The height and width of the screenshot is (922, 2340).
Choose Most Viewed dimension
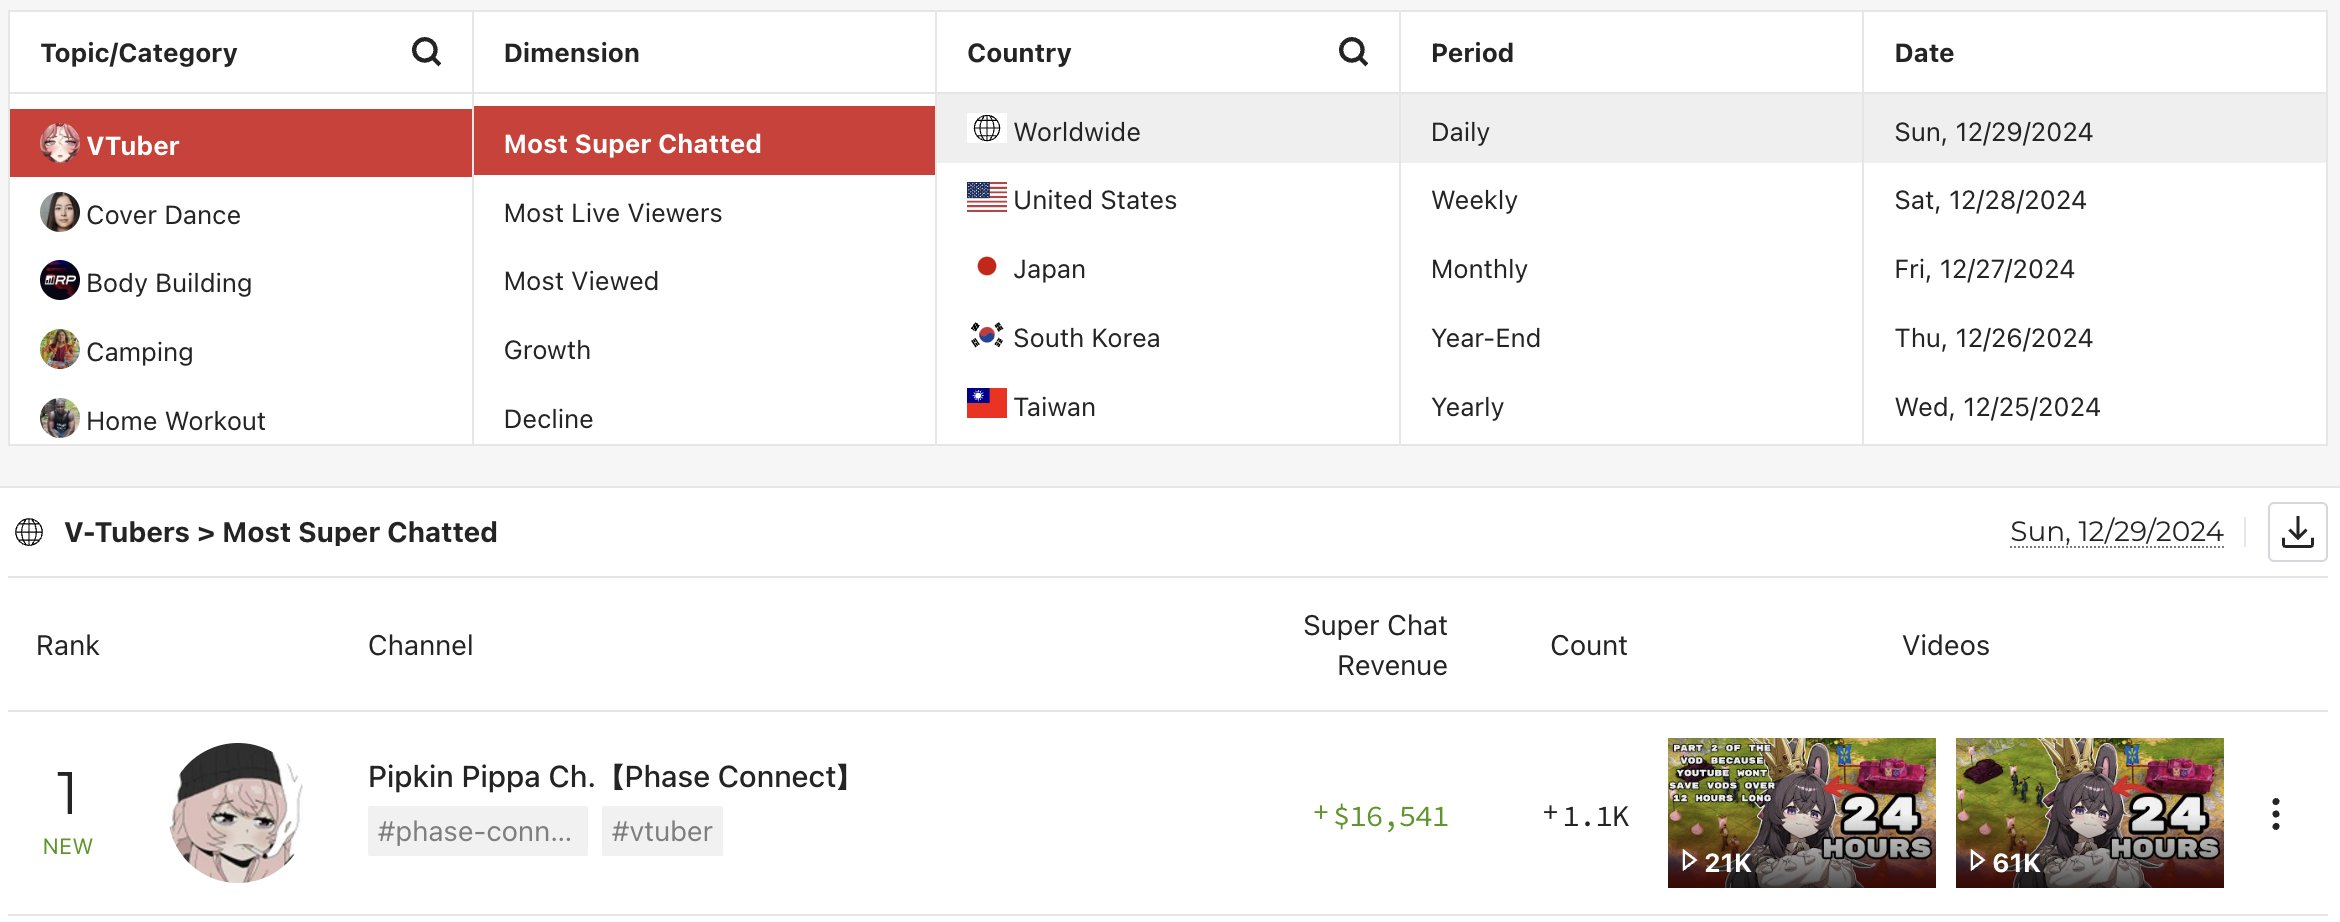[x=704, y=281]
